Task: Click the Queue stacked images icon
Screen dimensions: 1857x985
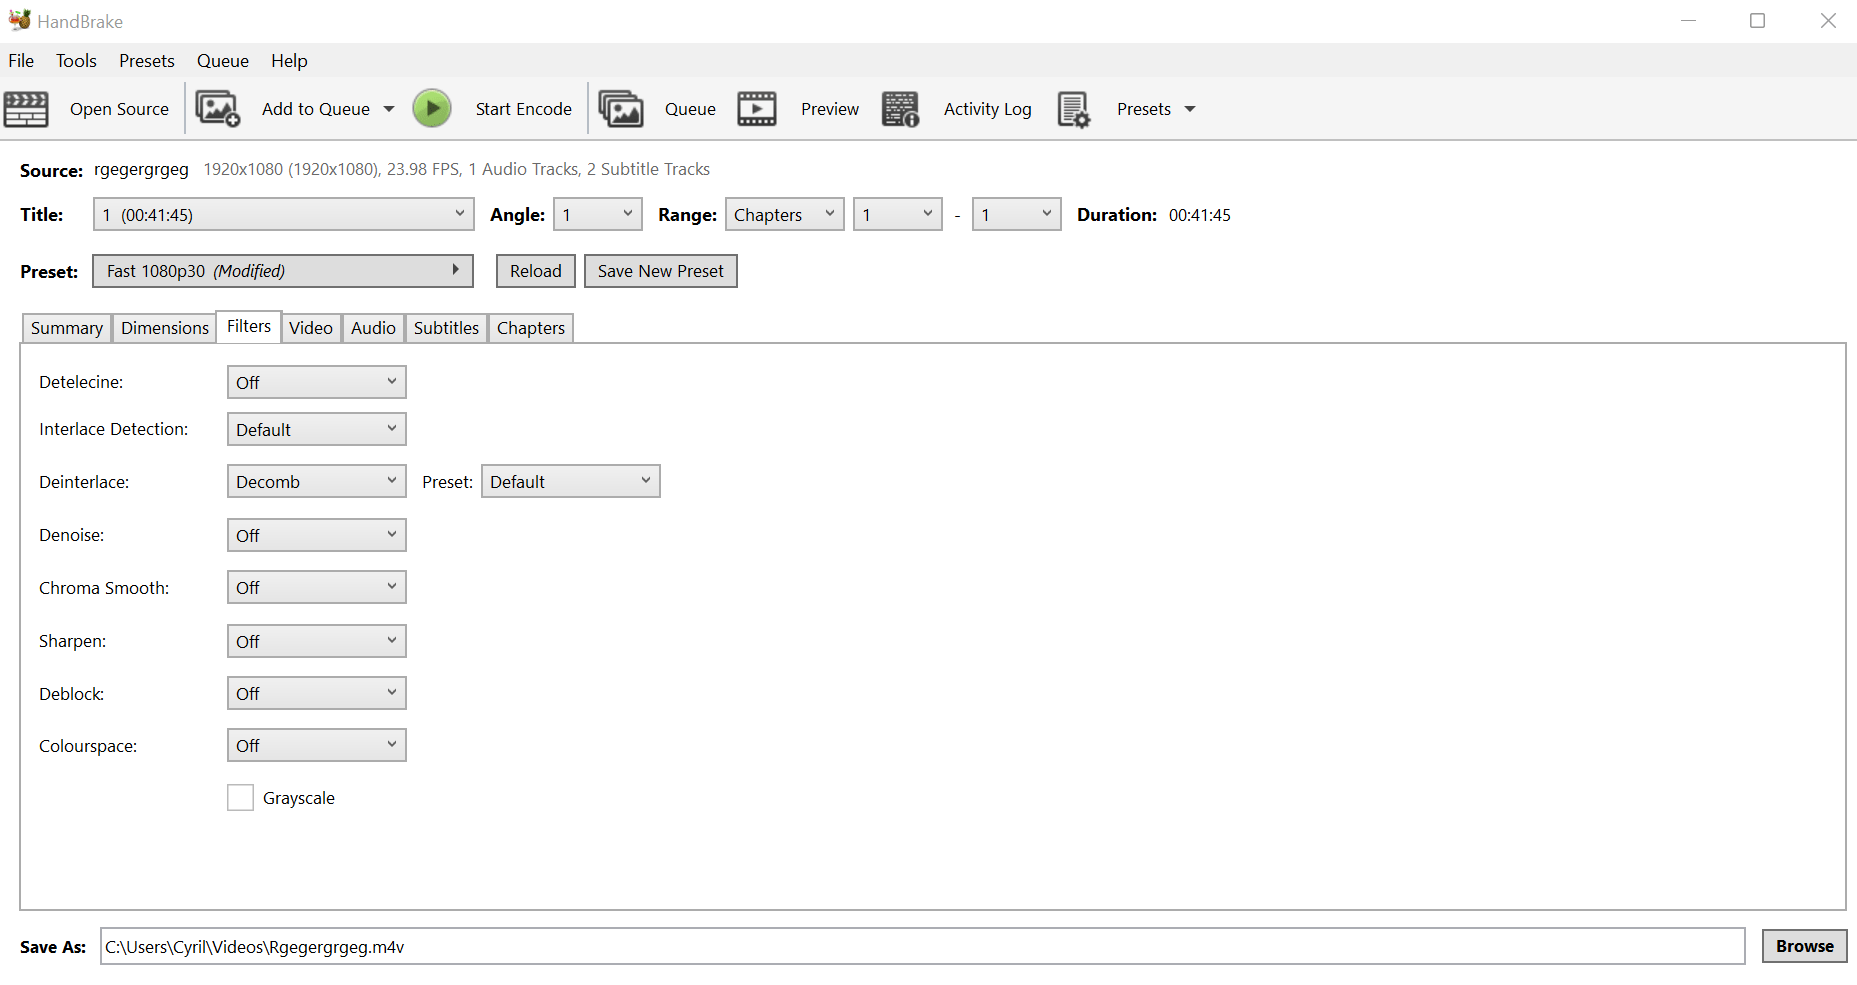Action: click(x=621, y=109)
